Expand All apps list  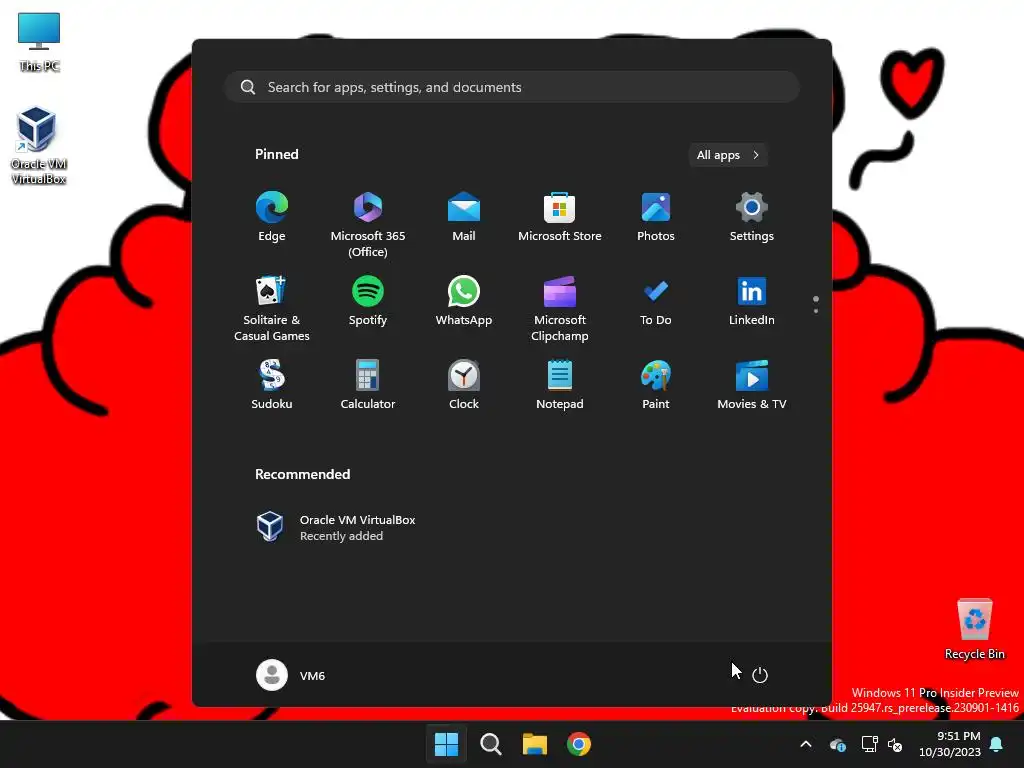728,155
